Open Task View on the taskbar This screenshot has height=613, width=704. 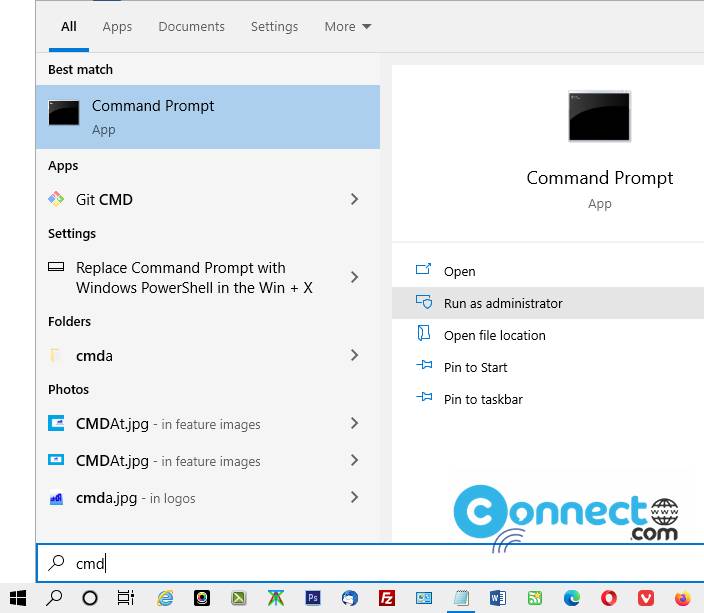[x=126, y=598]
